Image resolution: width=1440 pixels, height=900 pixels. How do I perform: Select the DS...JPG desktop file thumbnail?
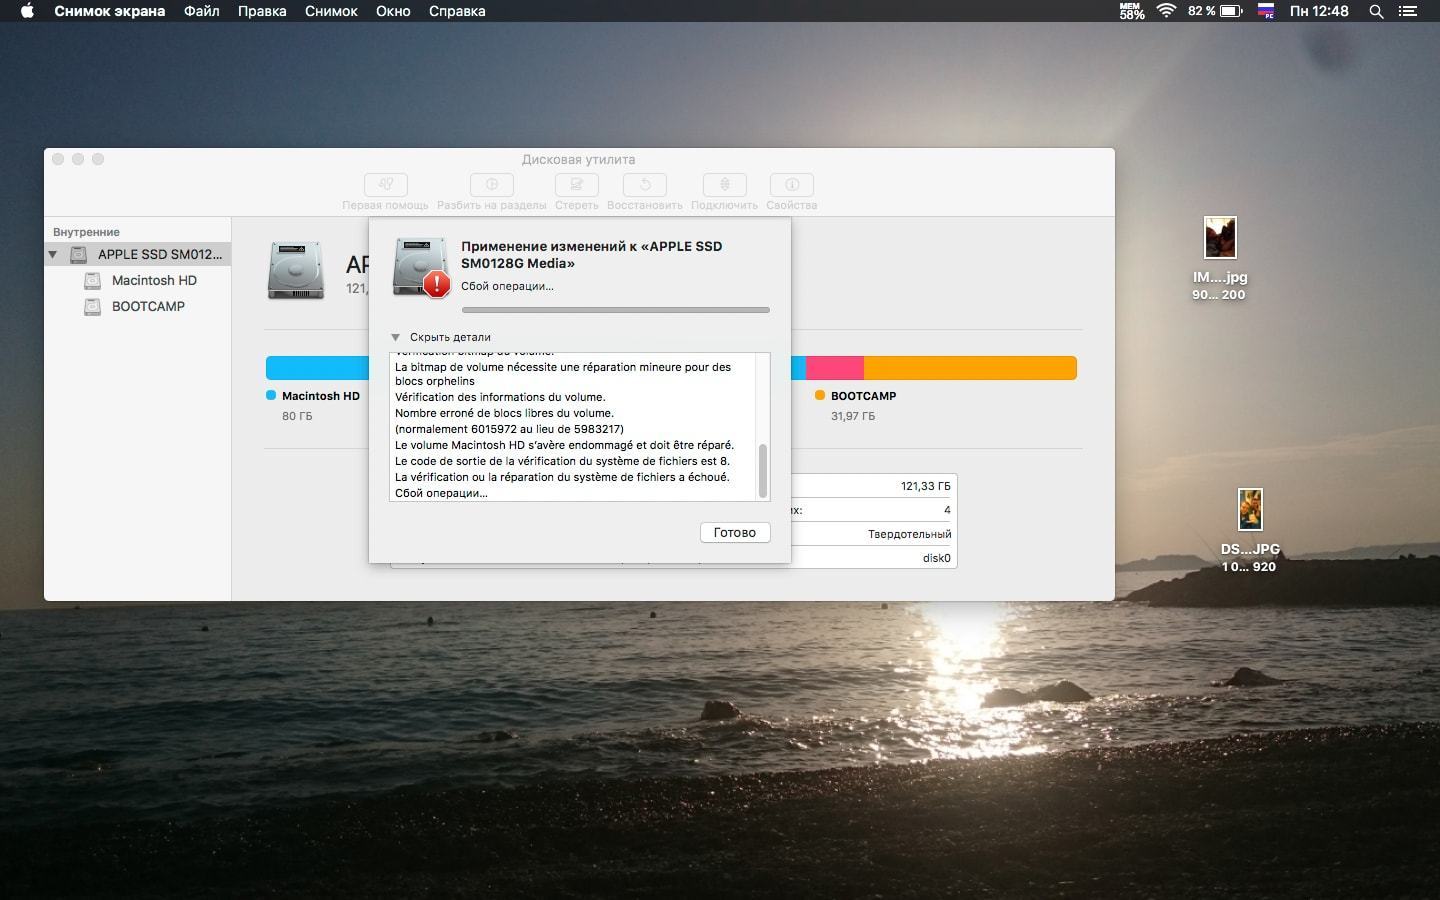1250,510
